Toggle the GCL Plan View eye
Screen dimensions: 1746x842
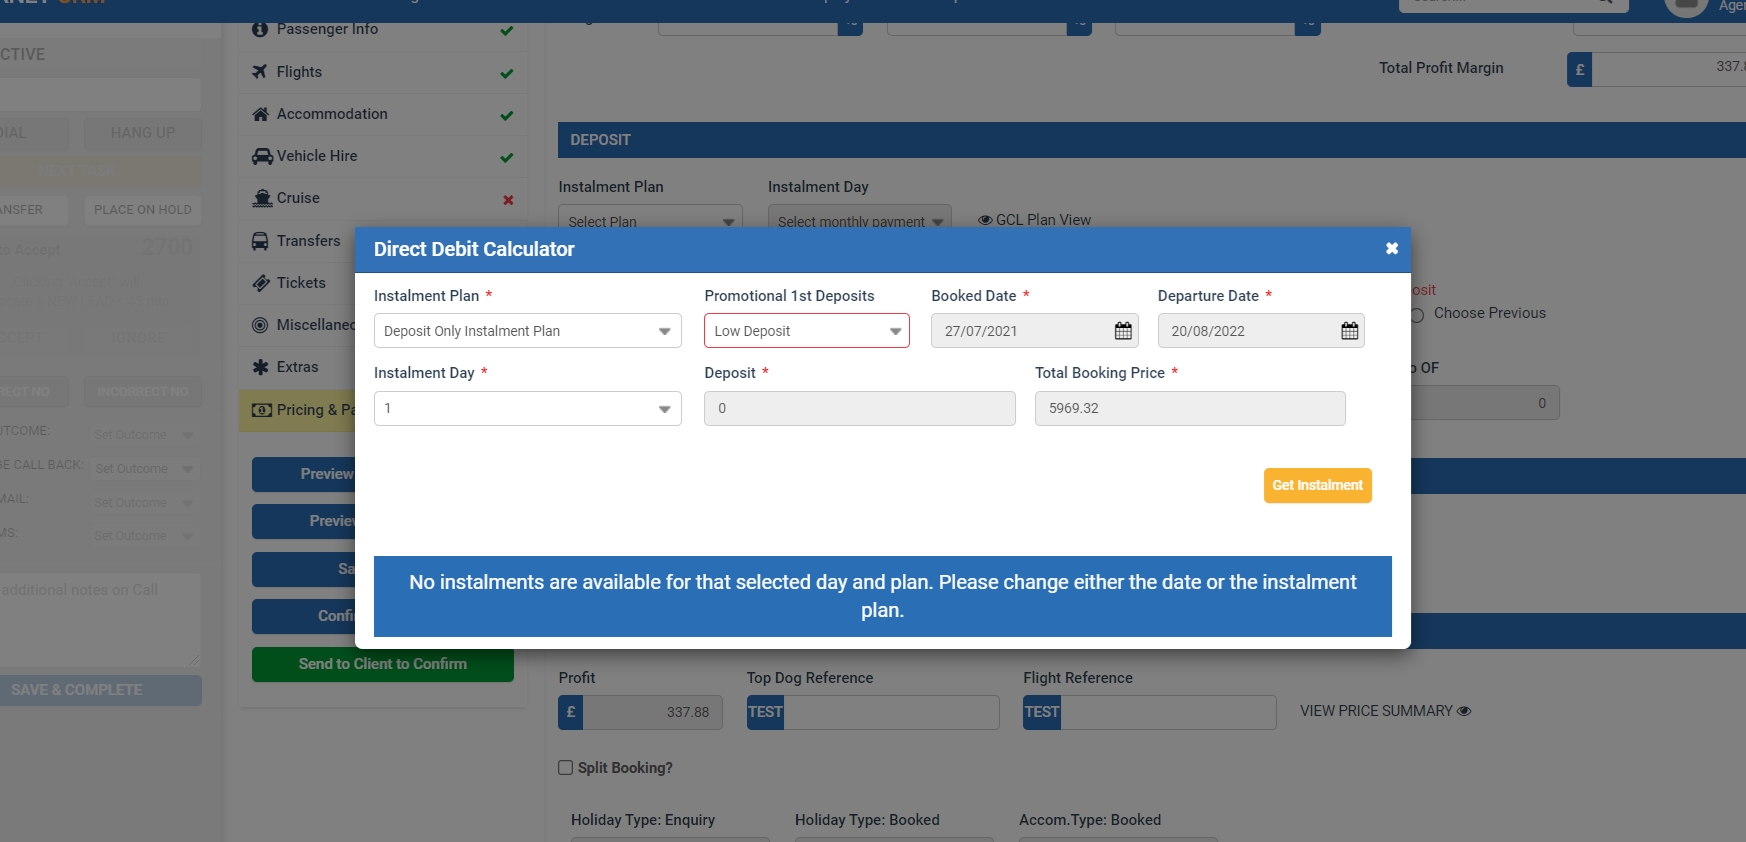(985, 220)
